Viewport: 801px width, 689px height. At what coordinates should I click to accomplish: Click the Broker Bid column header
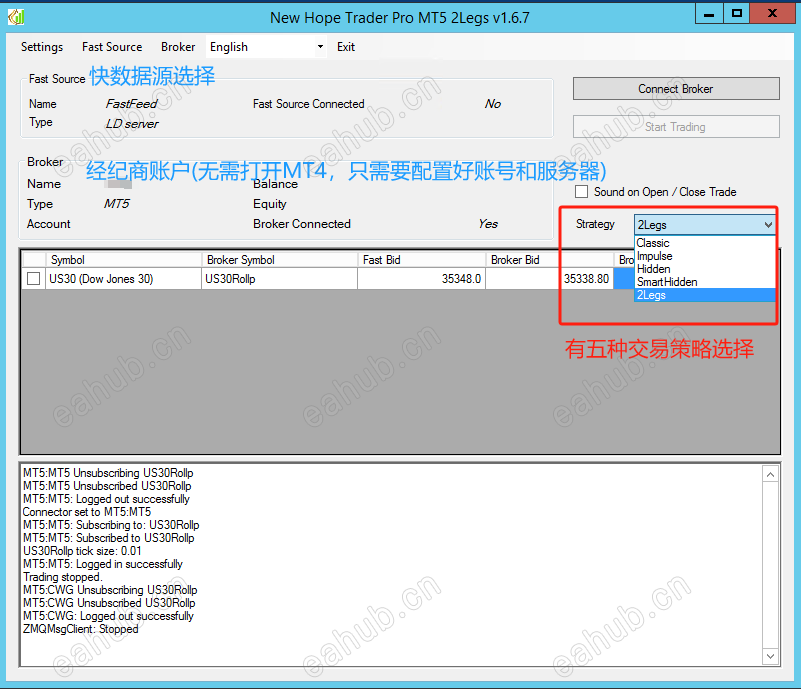pyautogui.click(x=549, y=260)
